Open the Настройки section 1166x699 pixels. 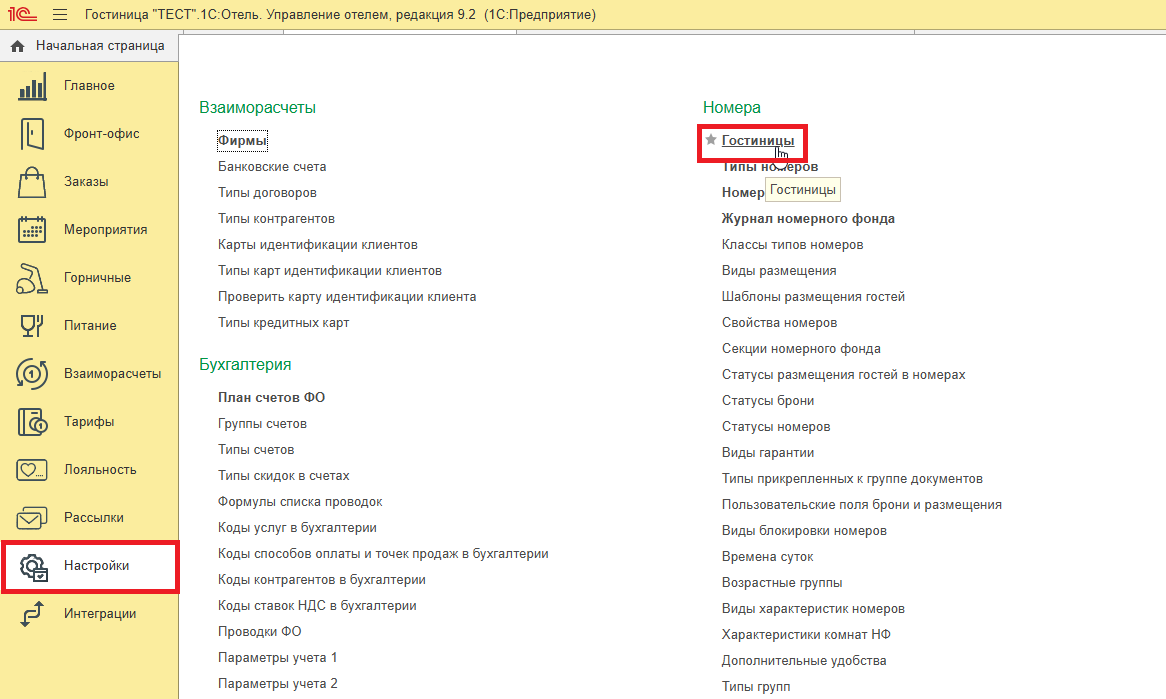tap(89, 566)
